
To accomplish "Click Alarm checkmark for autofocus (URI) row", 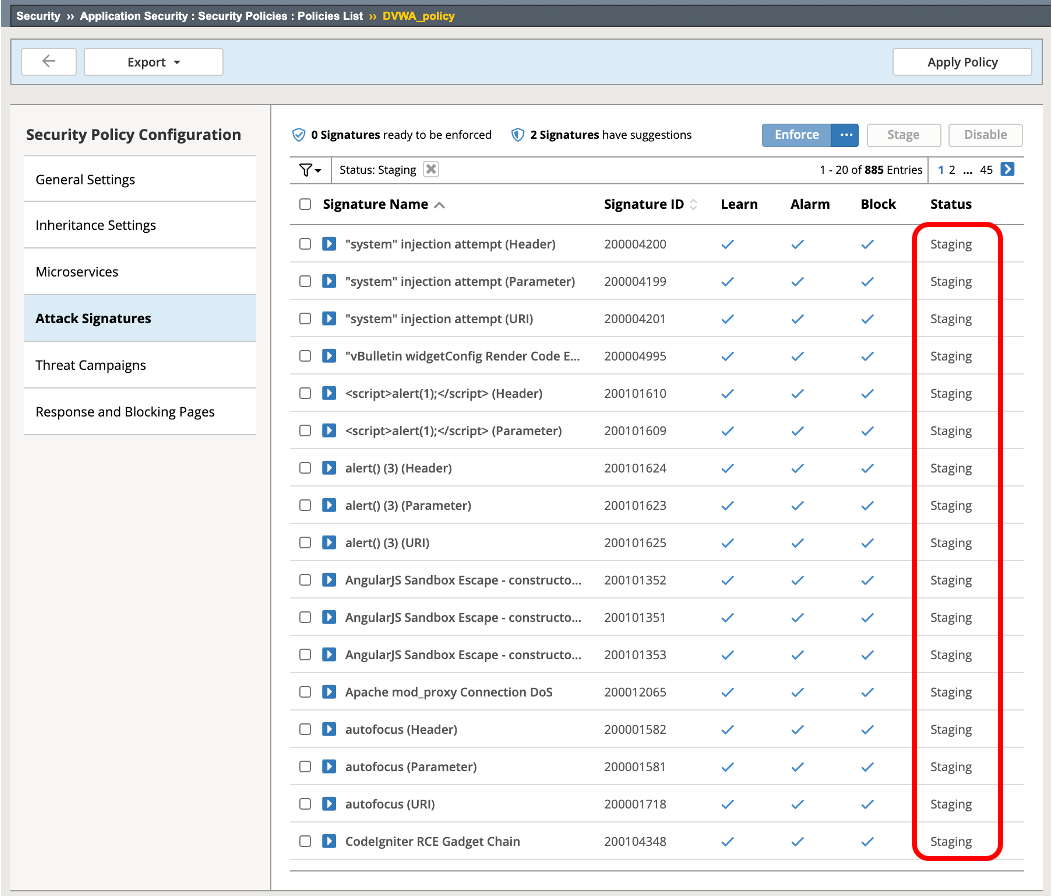I will [797, 804].
